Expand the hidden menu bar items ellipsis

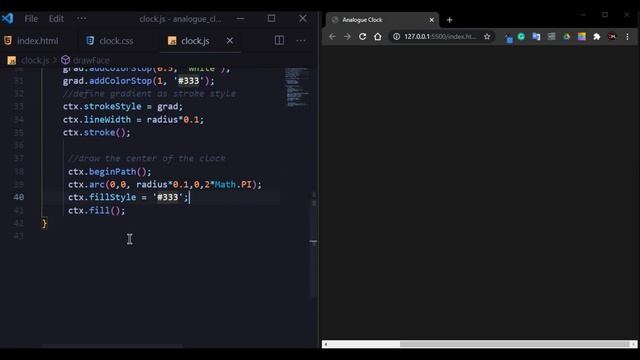[x=81, y=18]
